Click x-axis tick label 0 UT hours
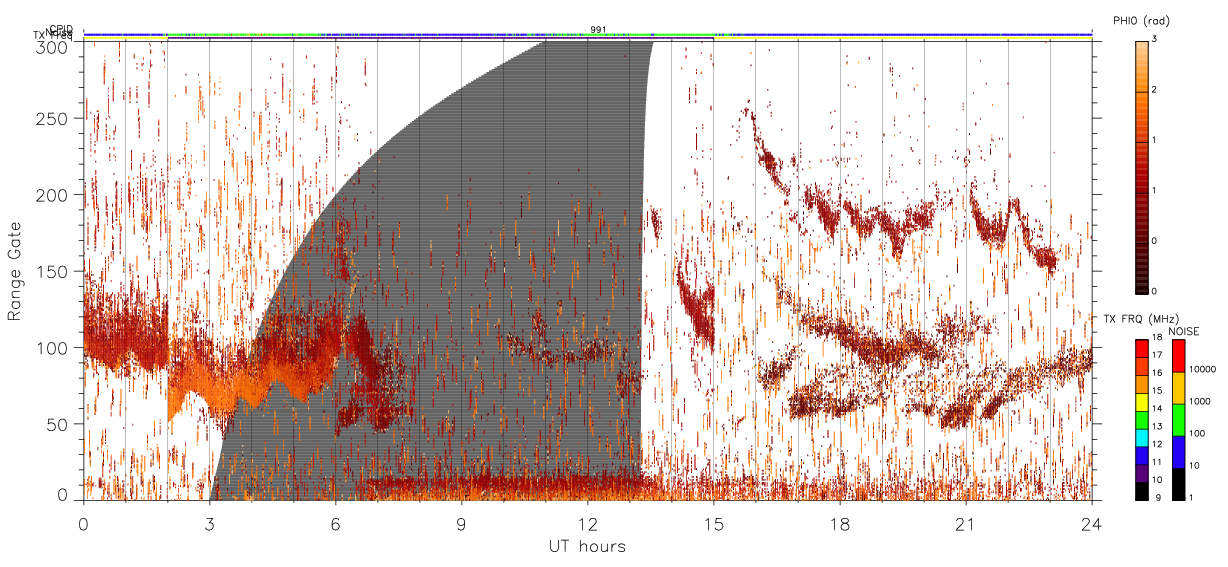The width and height of the screenshot is (1228, 567). [x=84, y=524]
